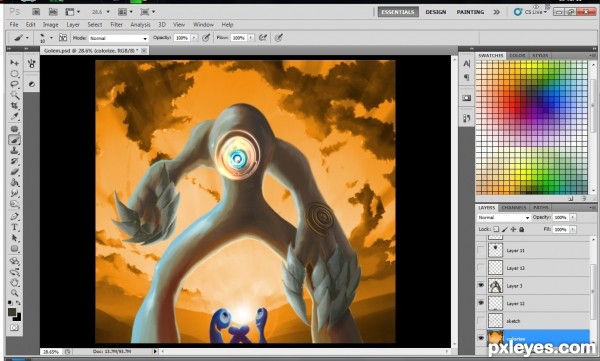Switch to the Styles tab
The height and width of the screenshot is (361, 600).
[x=540, y=56]
